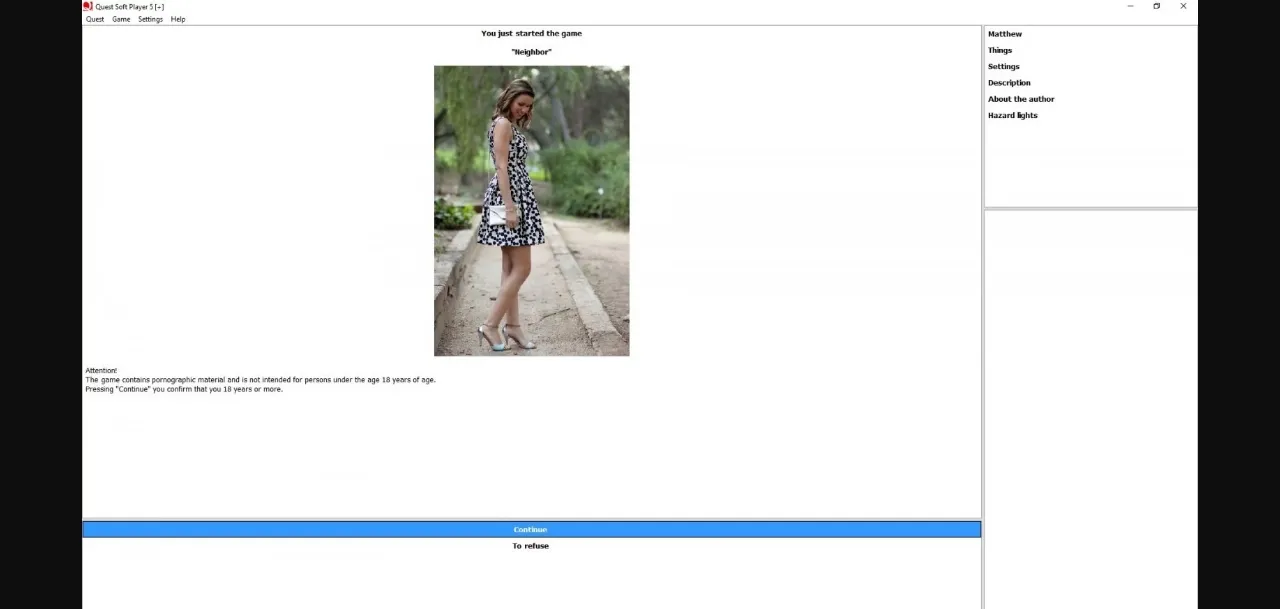
Task: Open the Quest menu
Action: tap(95, 19)
